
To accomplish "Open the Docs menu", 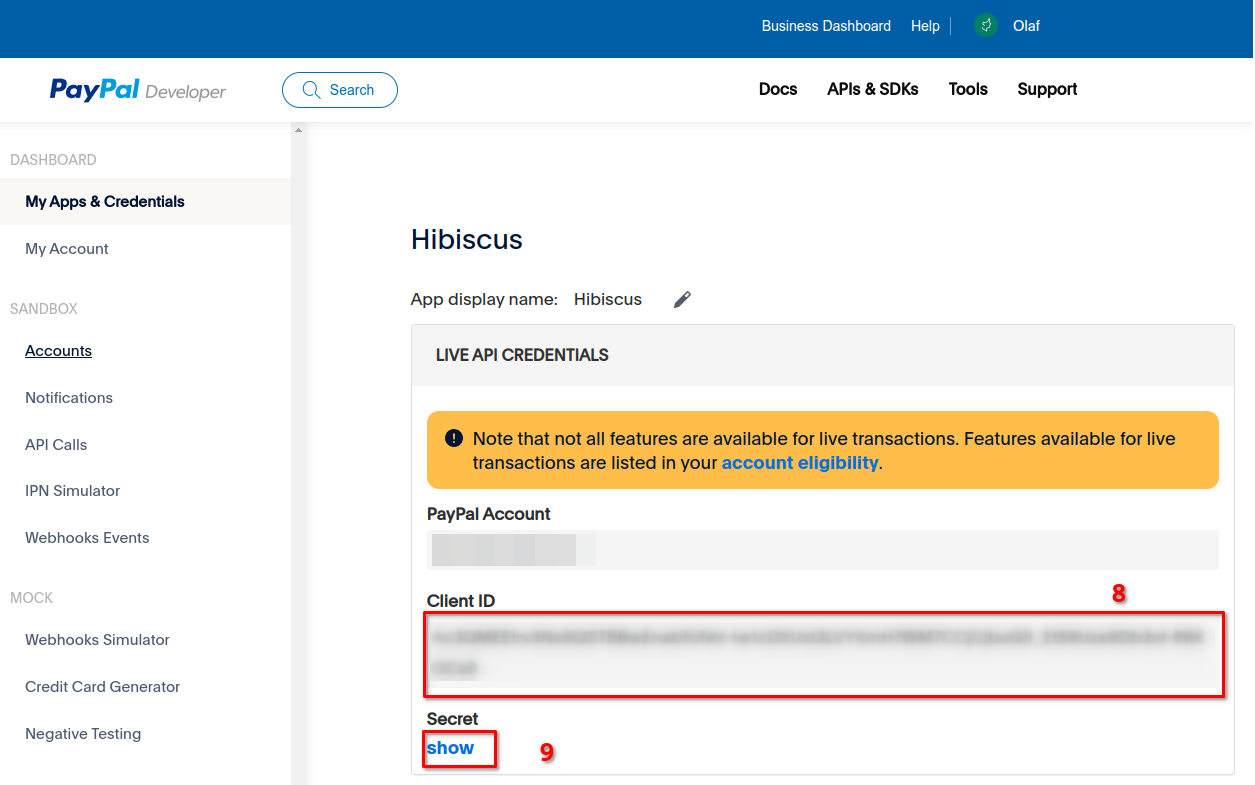I will [x=778, y=89].
